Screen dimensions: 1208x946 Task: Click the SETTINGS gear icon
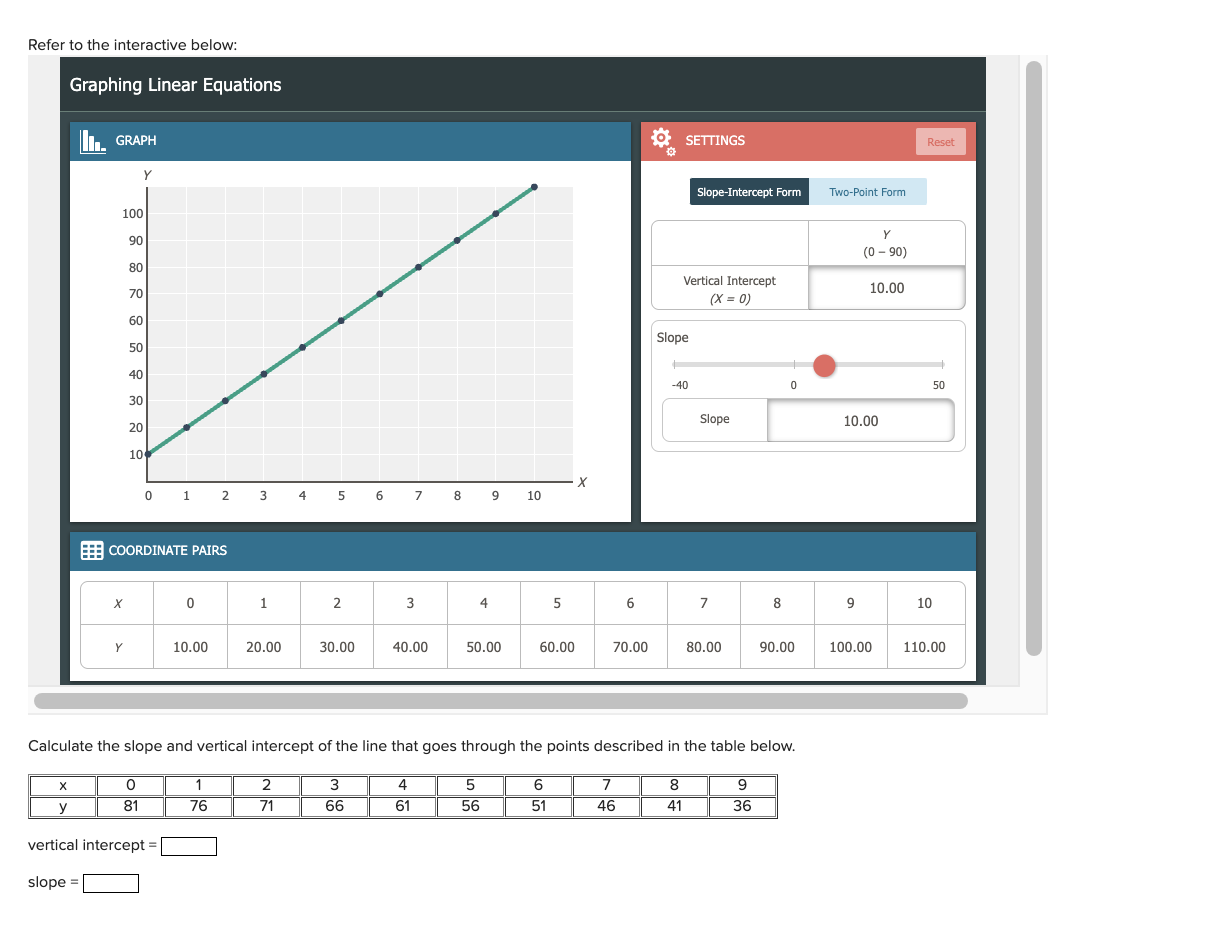click(661, 140)
